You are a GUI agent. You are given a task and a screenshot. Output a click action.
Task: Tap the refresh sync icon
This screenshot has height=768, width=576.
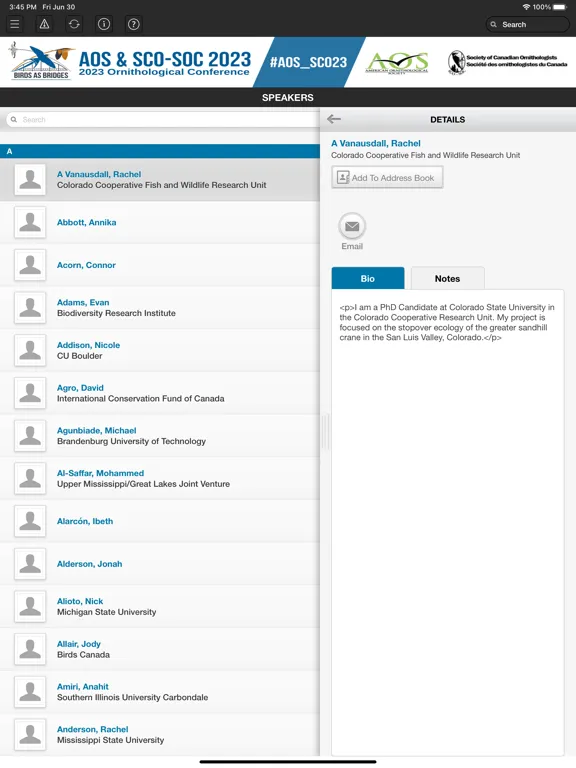tap(74, 24)
